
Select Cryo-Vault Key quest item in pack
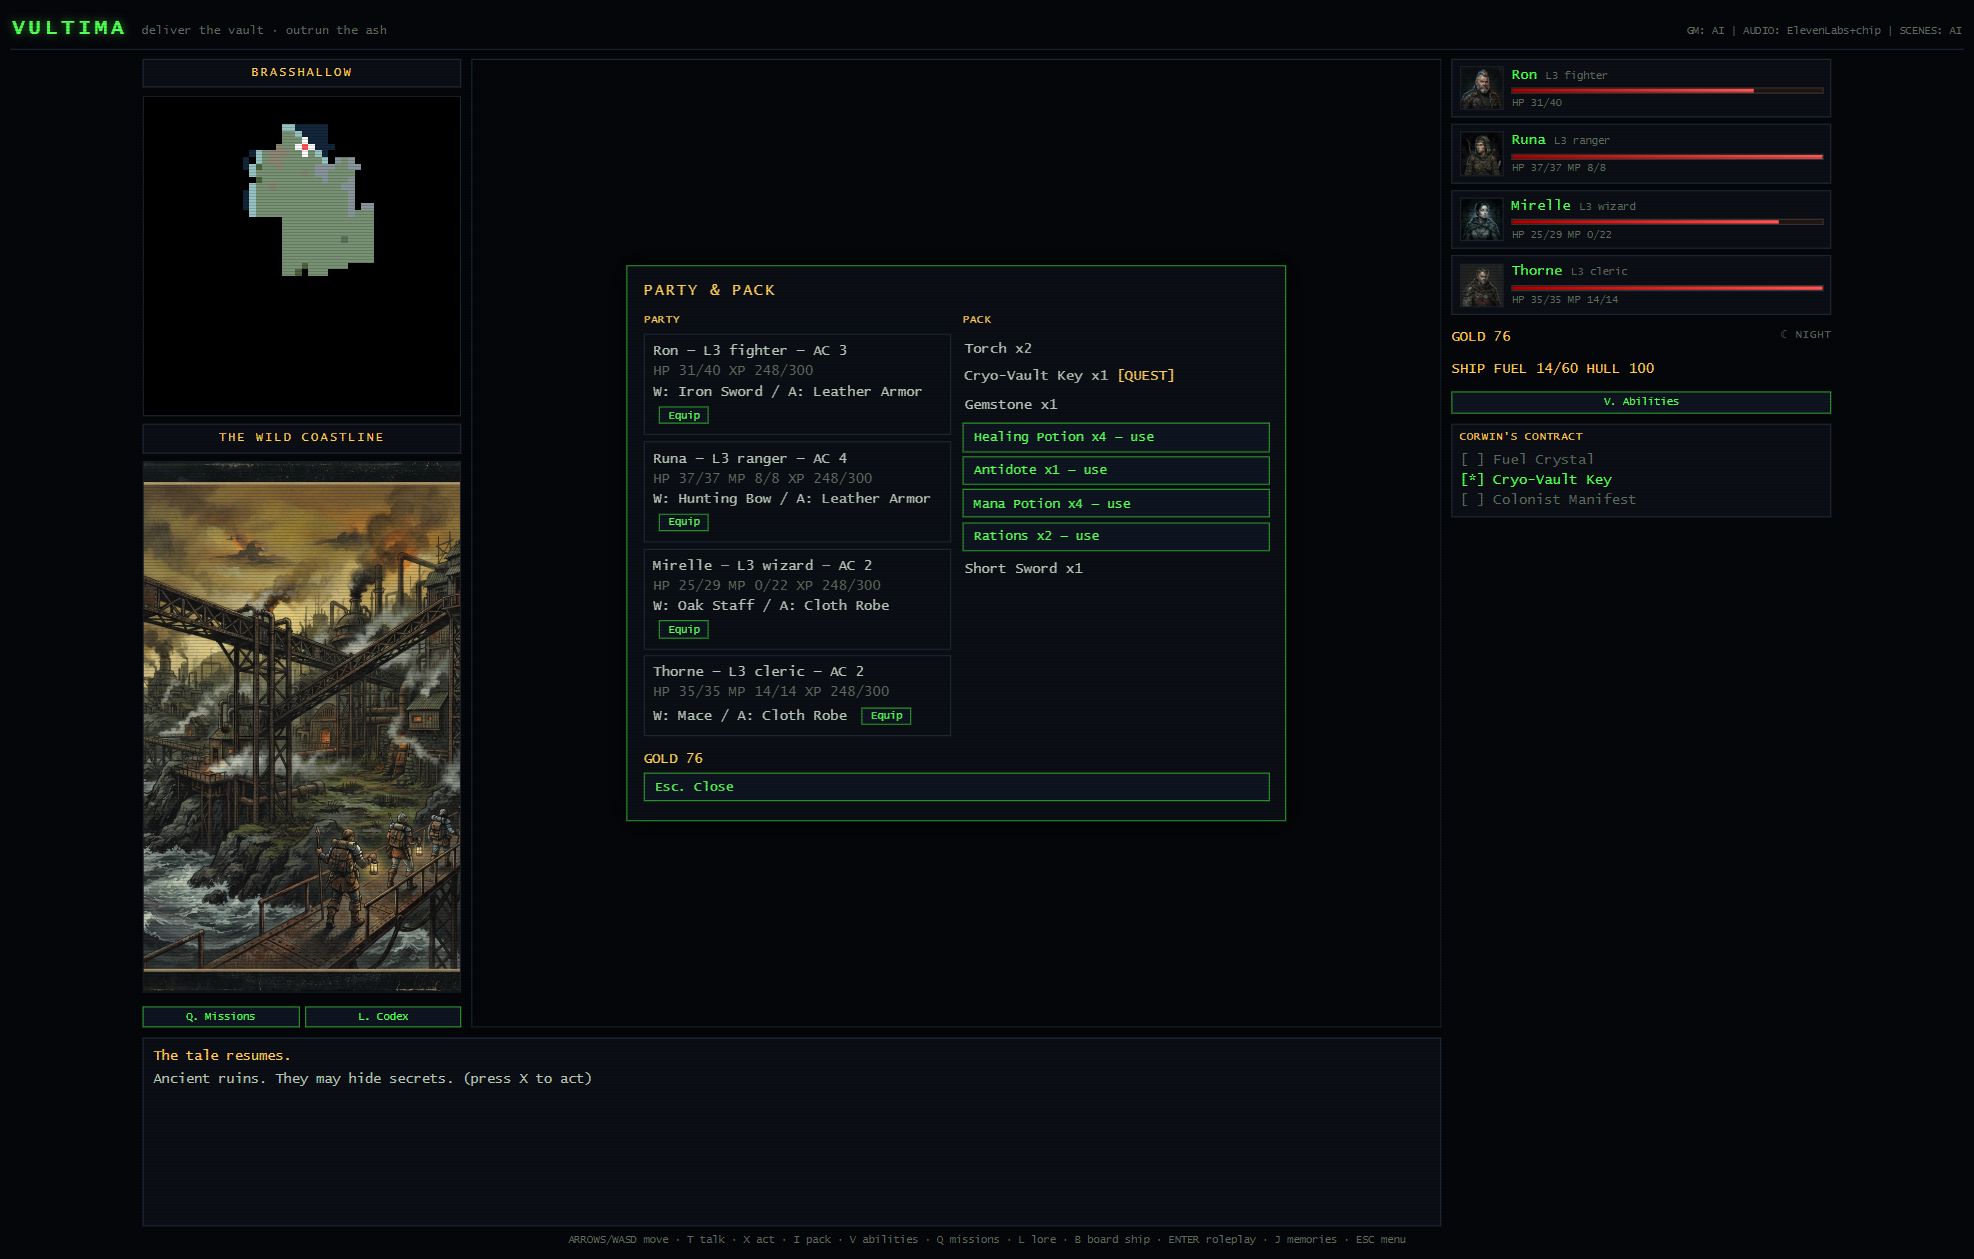pos(1069,376)
